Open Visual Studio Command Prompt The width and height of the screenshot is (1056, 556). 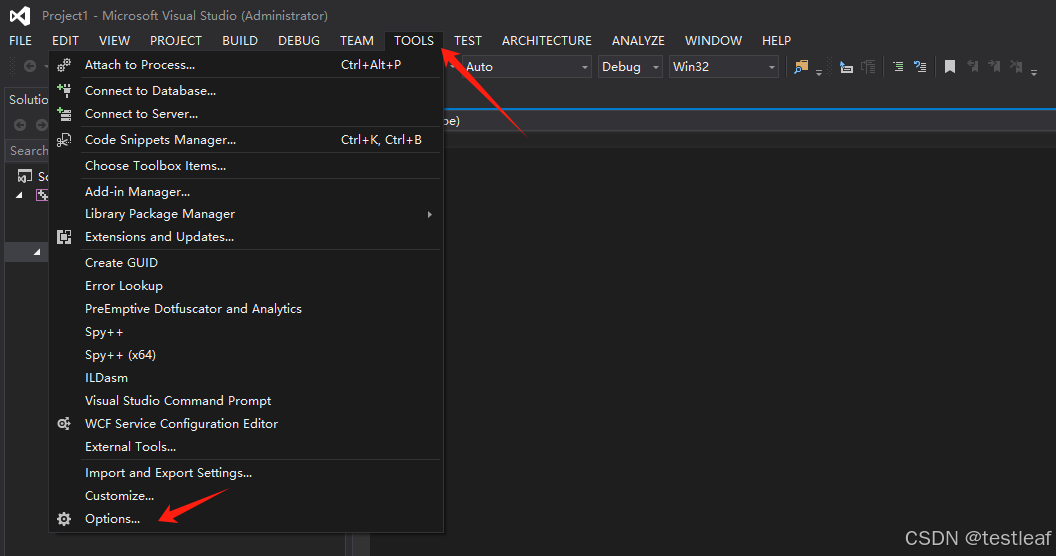coord(246,401)
